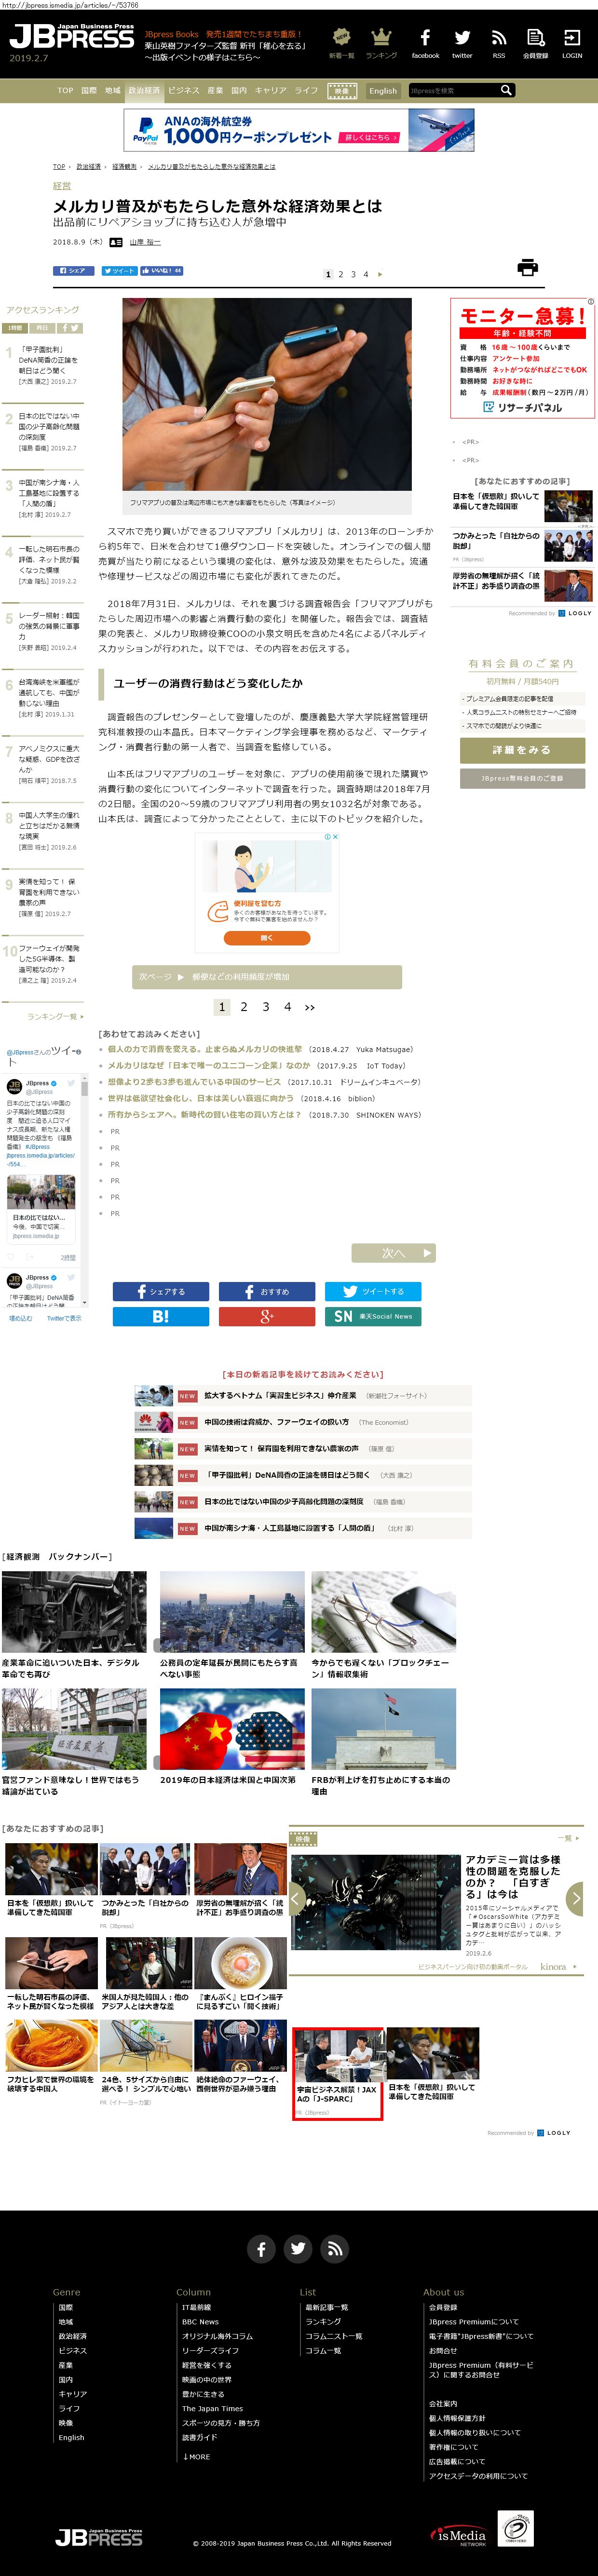Click the article's smartphone photo
This screenshot has width=598, height=2576.
click(x=267, y=394)
